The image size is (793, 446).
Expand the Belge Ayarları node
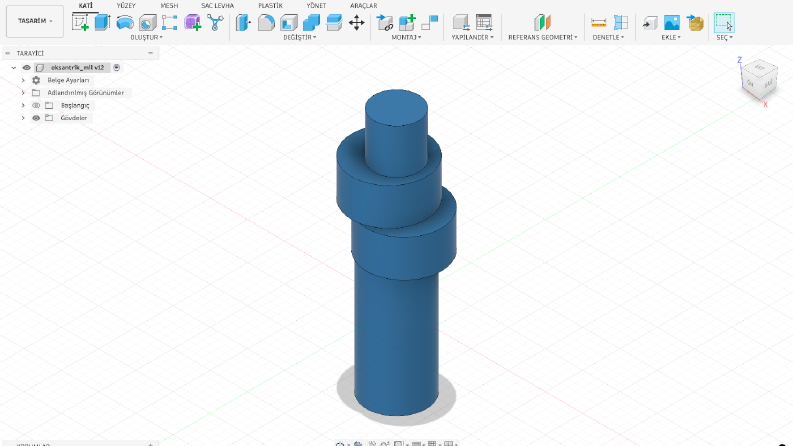pyautogui.click(x=23, y=80)
